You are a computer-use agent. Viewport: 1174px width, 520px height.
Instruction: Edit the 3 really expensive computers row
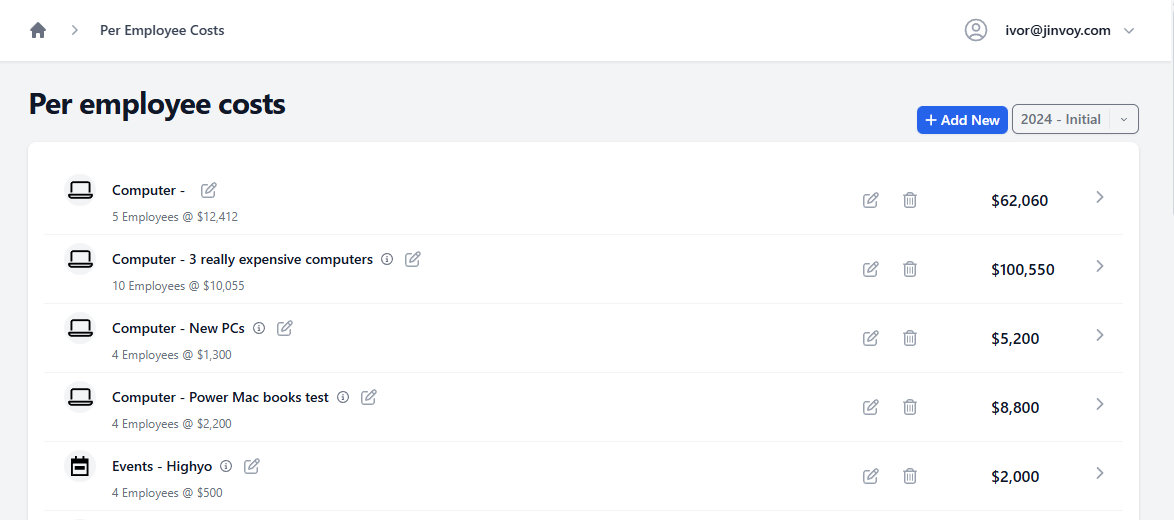pyautogui.click(x=870, y=269)
